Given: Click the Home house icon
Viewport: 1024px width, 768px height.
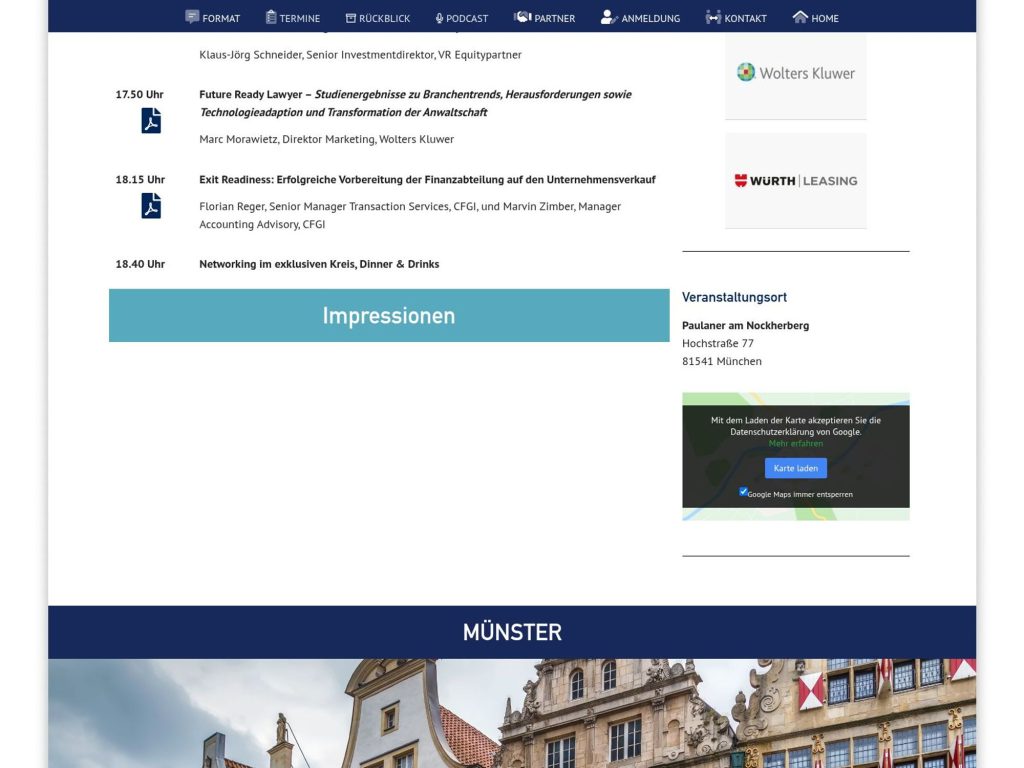Looking at the screenshot, I should pos(799,16).
